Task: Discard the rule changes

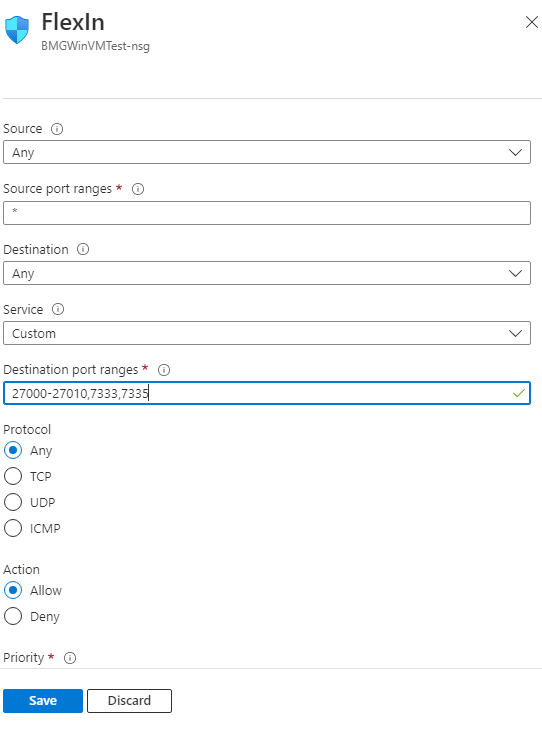Action: [x=129, y=701]
